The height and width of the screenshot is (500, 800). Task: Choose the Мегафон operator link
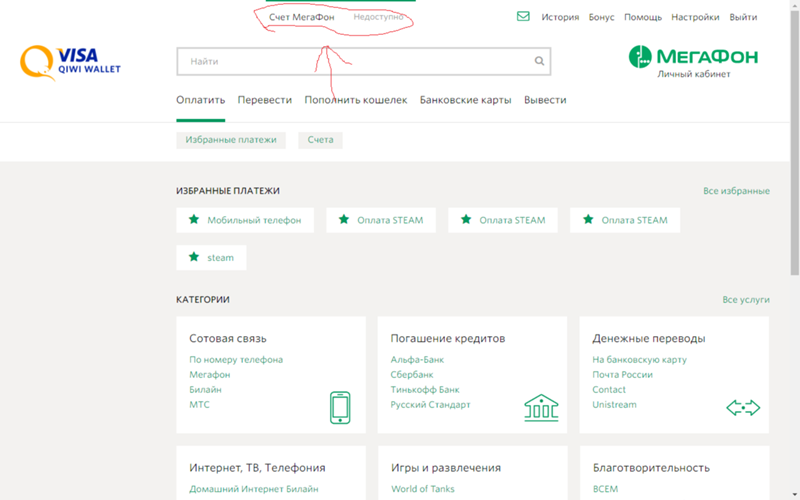tap(210, 374)
